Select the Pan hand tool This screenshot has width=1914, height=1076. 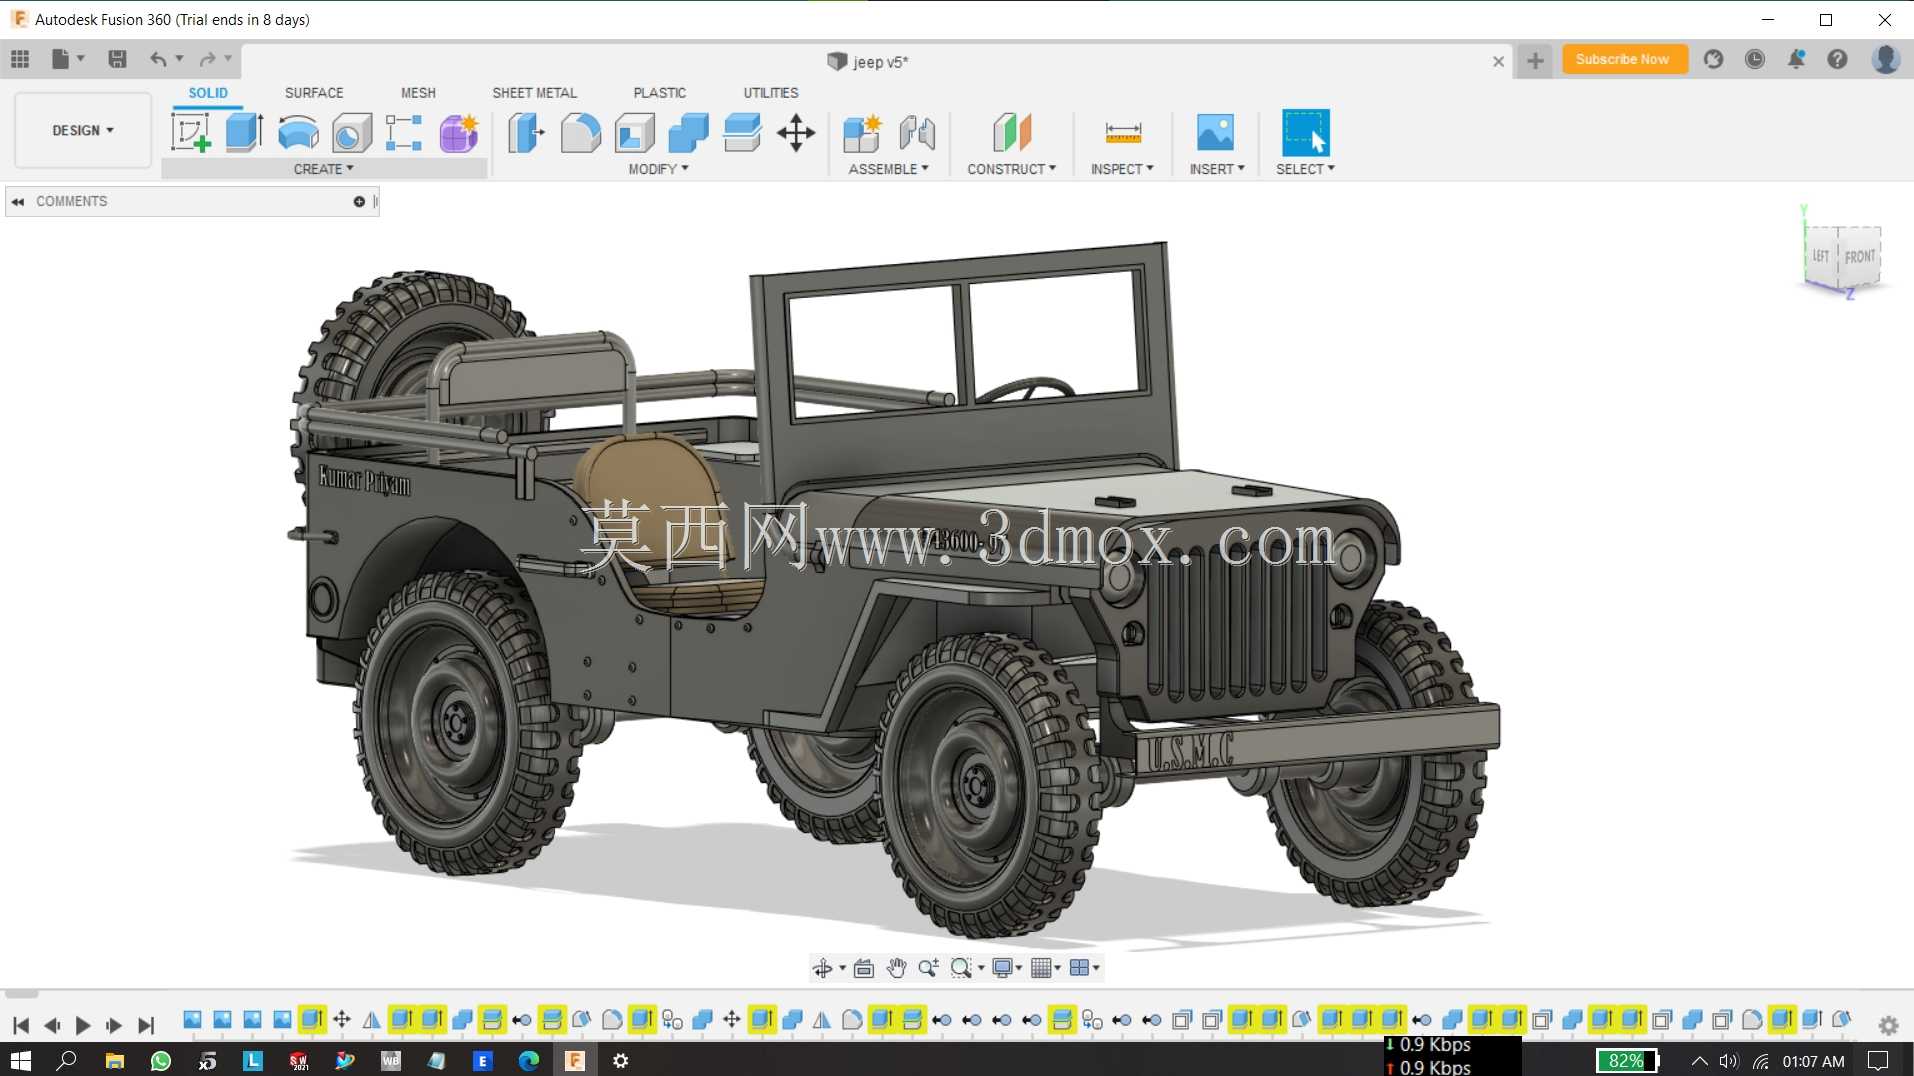coord(896,968)
